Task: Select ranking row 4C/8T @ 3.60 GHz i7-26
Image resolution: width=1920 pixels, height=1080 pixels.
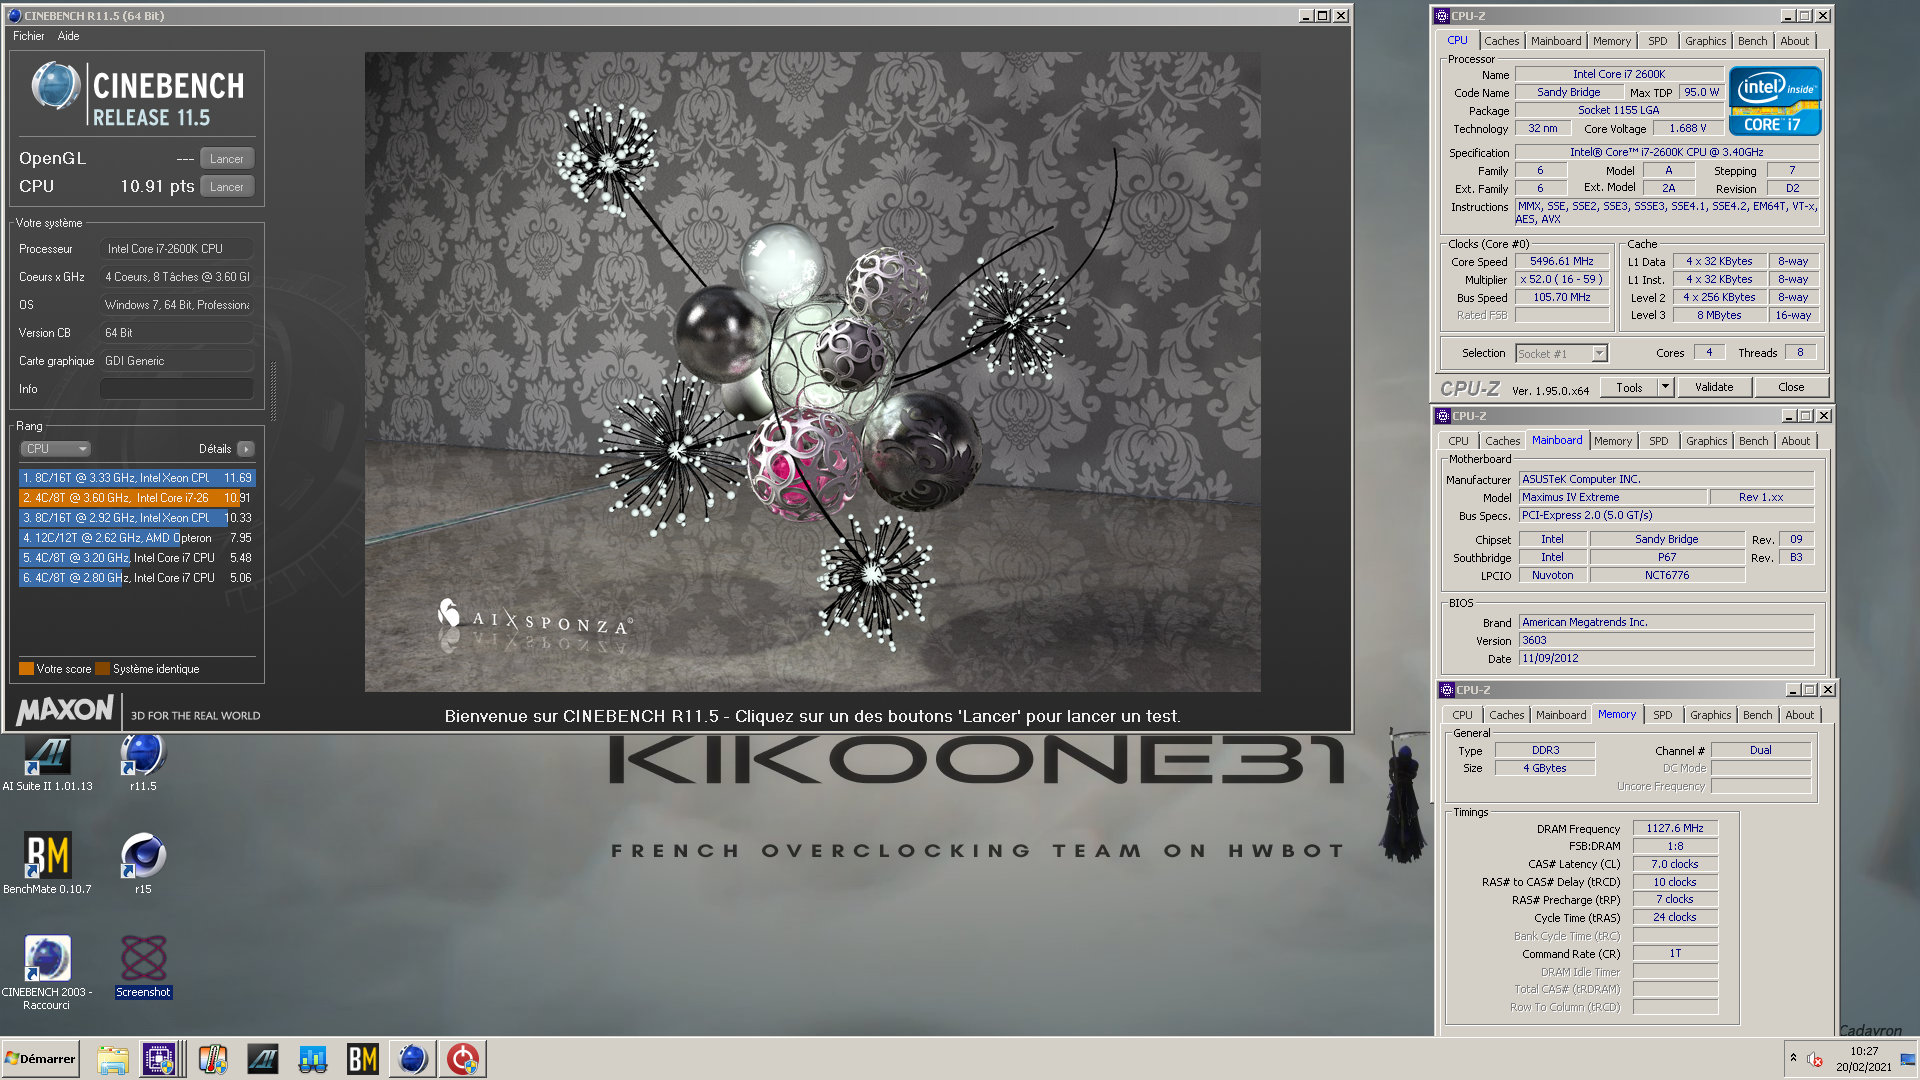Action: 137,498
